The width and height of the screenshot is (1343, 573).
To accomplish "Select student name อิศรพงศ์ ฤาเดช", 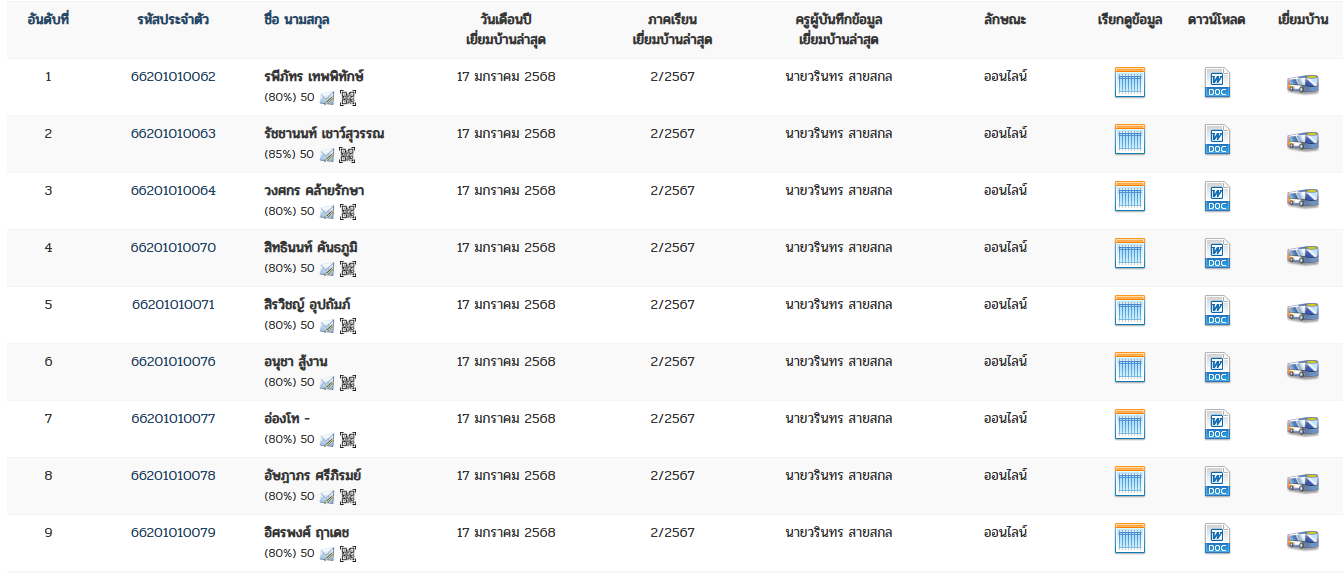I will (306, 532).
